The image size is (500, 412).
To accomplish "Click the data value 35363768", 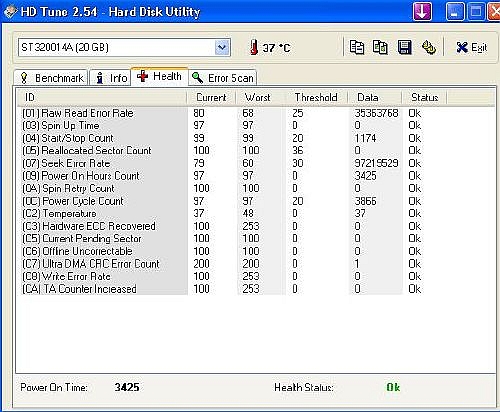I will pos(376,113).
